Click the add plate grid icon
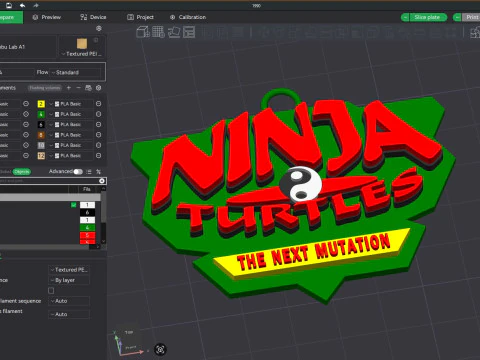Screen dimensions: 480x360 coord(158,32)
